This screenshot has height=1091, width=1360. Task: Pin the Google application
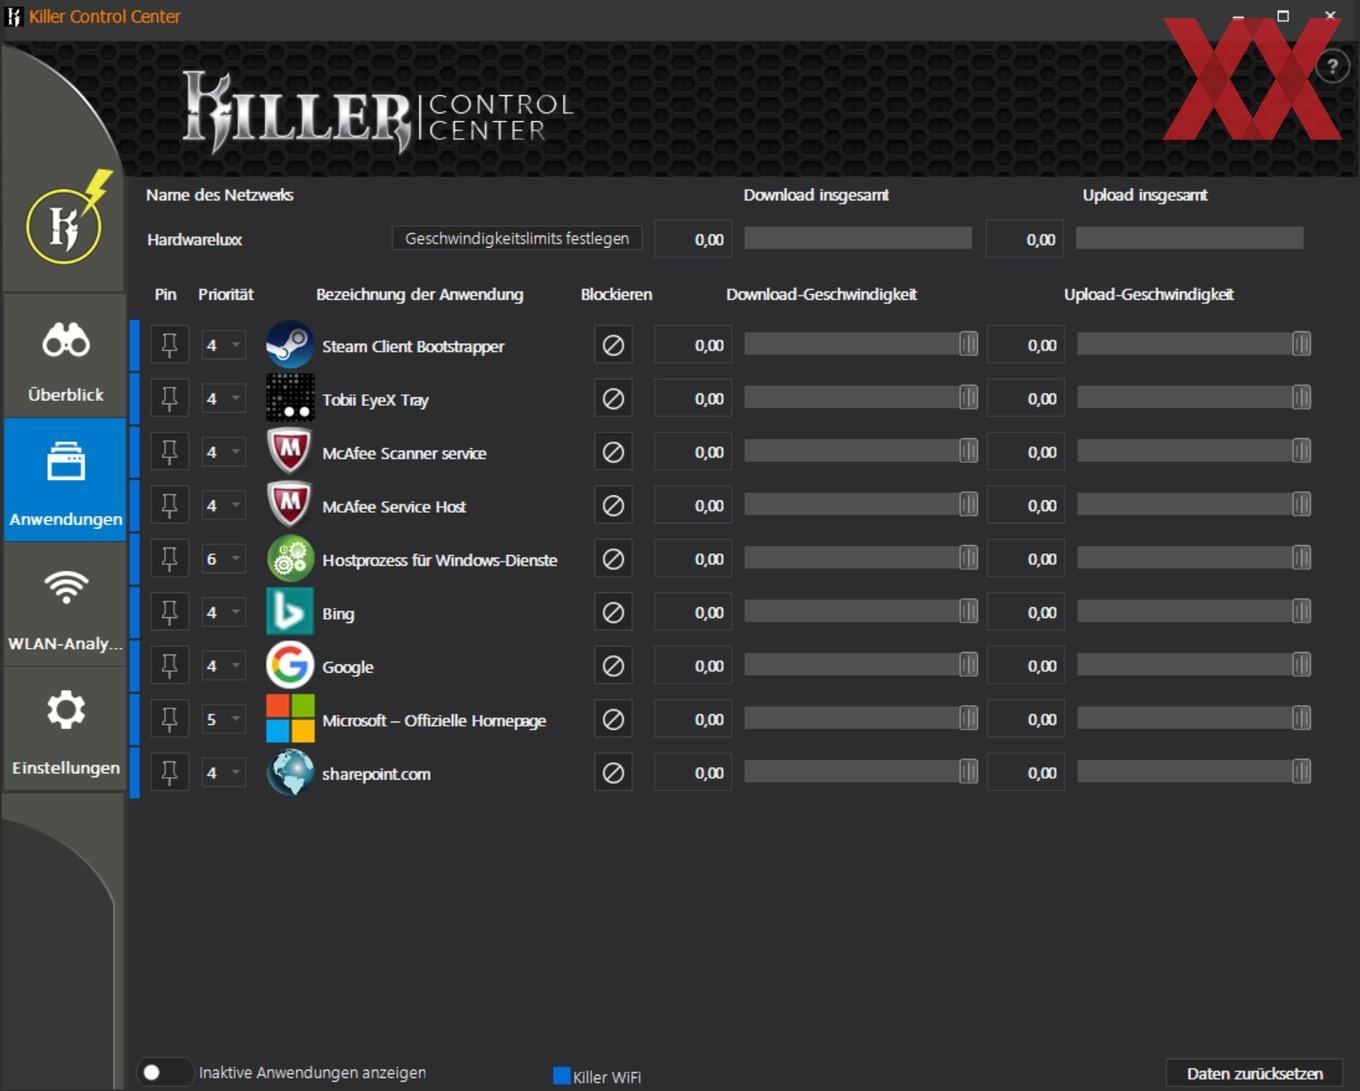[x=169, y=666]
